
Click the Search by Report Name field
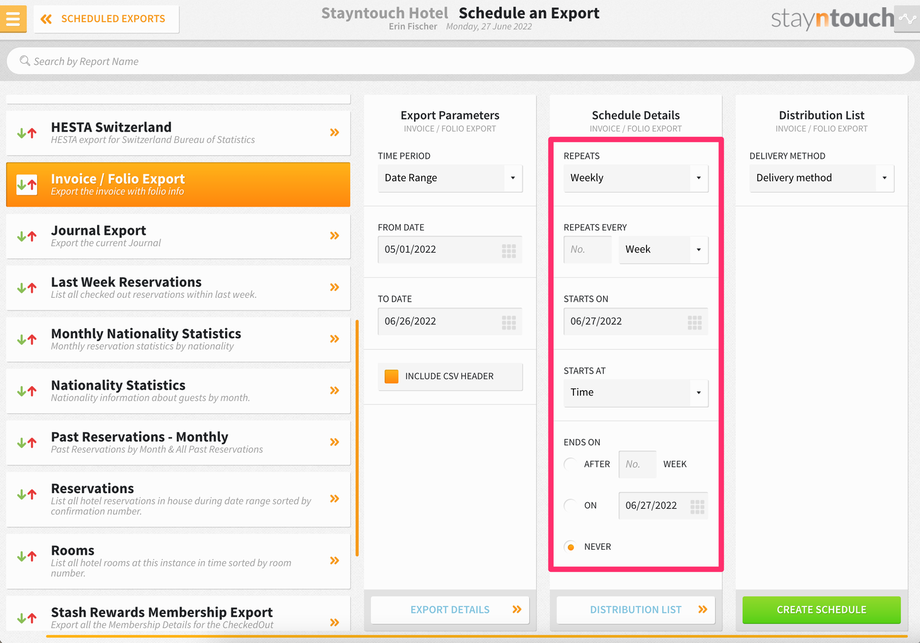point(460,61)
